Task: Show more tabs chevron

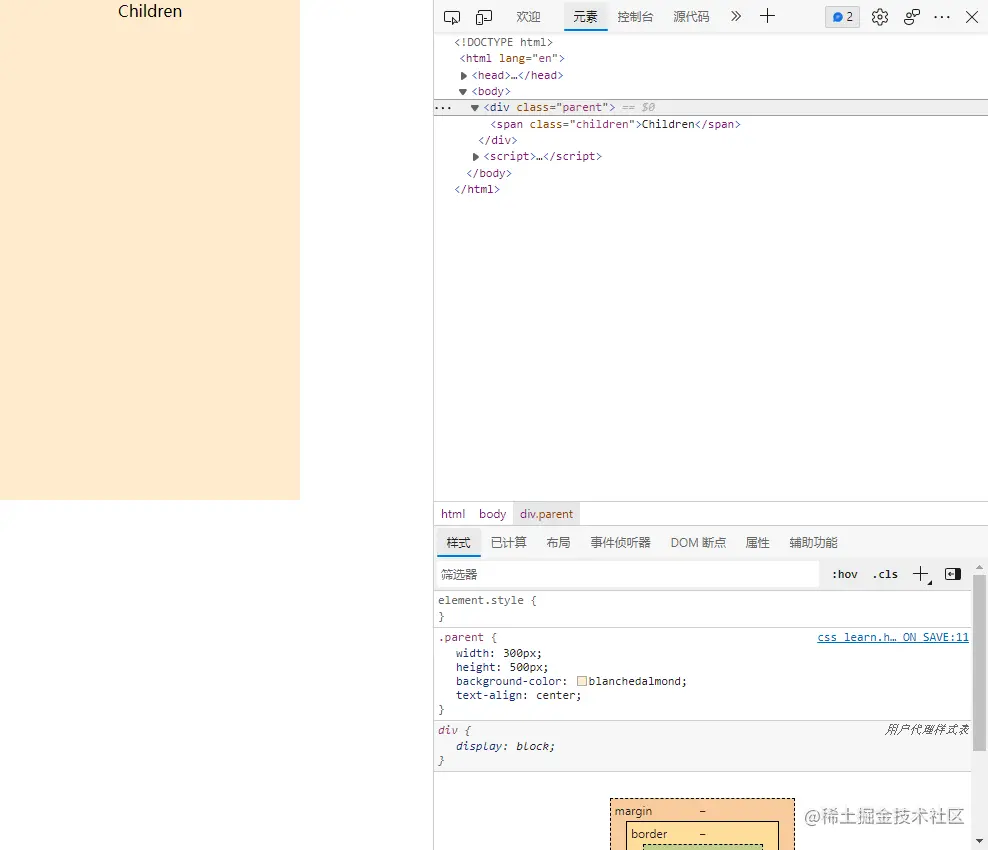Action: (x=736, y=16)
